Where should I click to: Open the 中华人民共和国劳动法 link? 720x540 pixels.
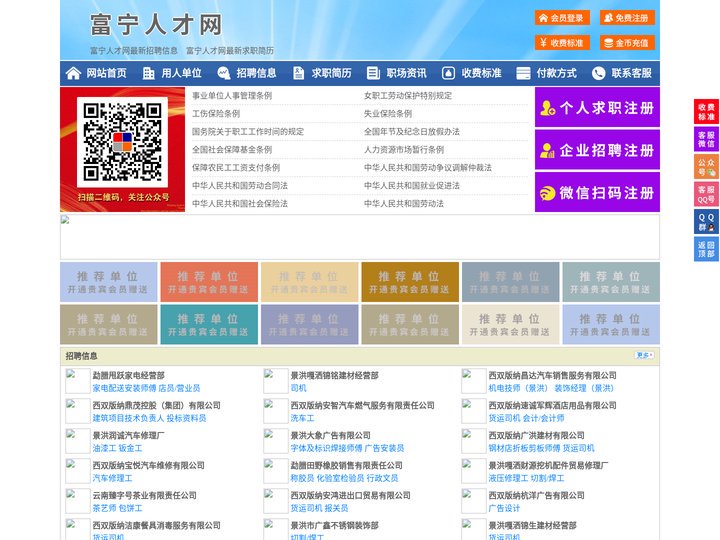[x=404, y=203]
